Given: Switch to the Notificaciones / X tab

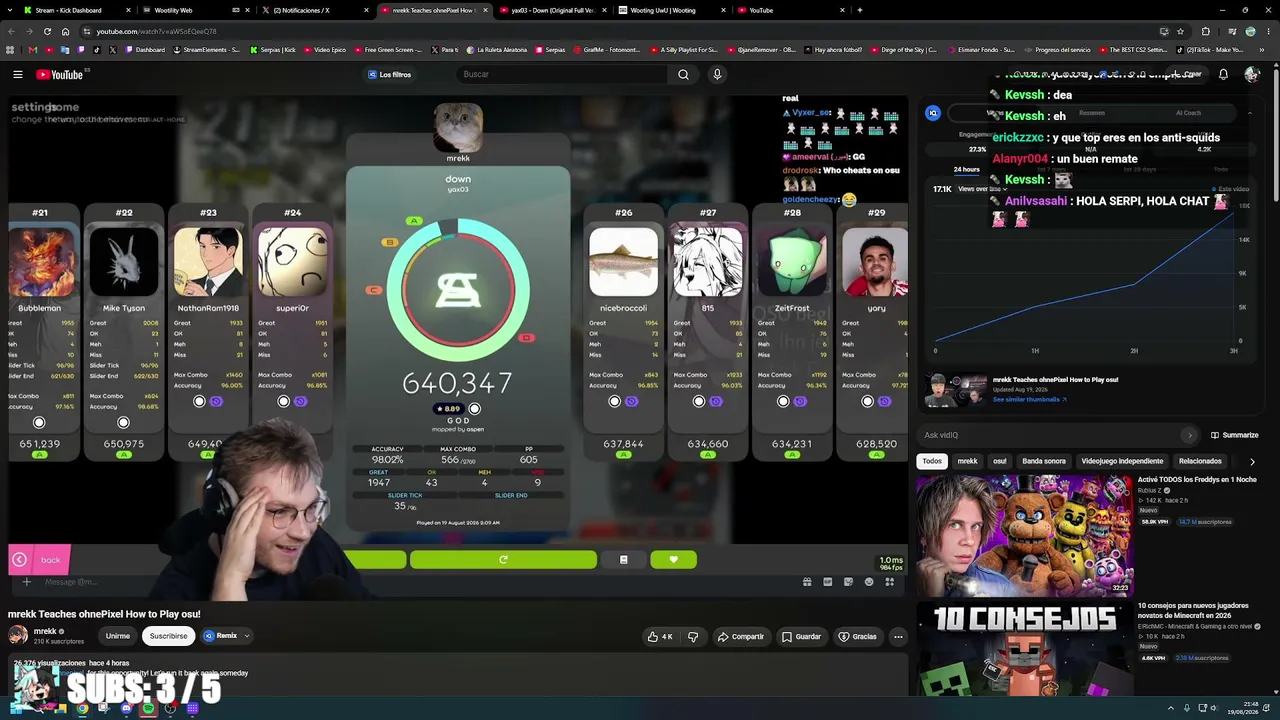Looking at the screenshot, I should [313, 10].
